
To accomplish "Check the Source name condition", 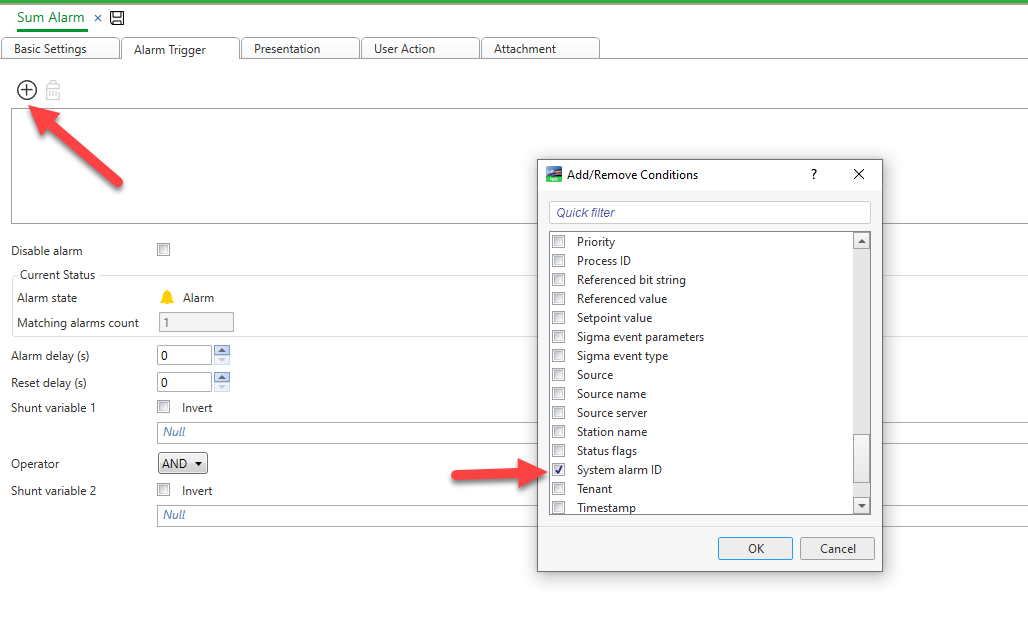I will pyautogui.click(x=559, y=393).
